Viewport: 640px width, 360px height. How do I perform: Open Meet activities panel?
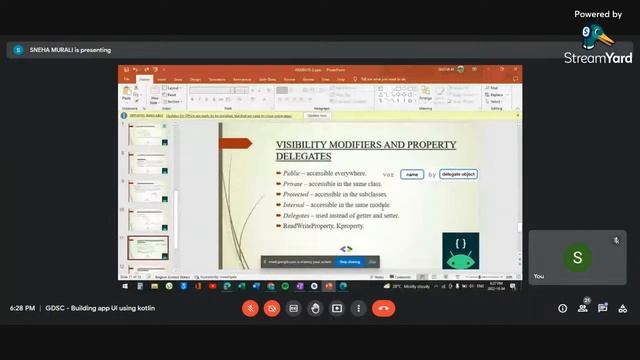(622, 309)
